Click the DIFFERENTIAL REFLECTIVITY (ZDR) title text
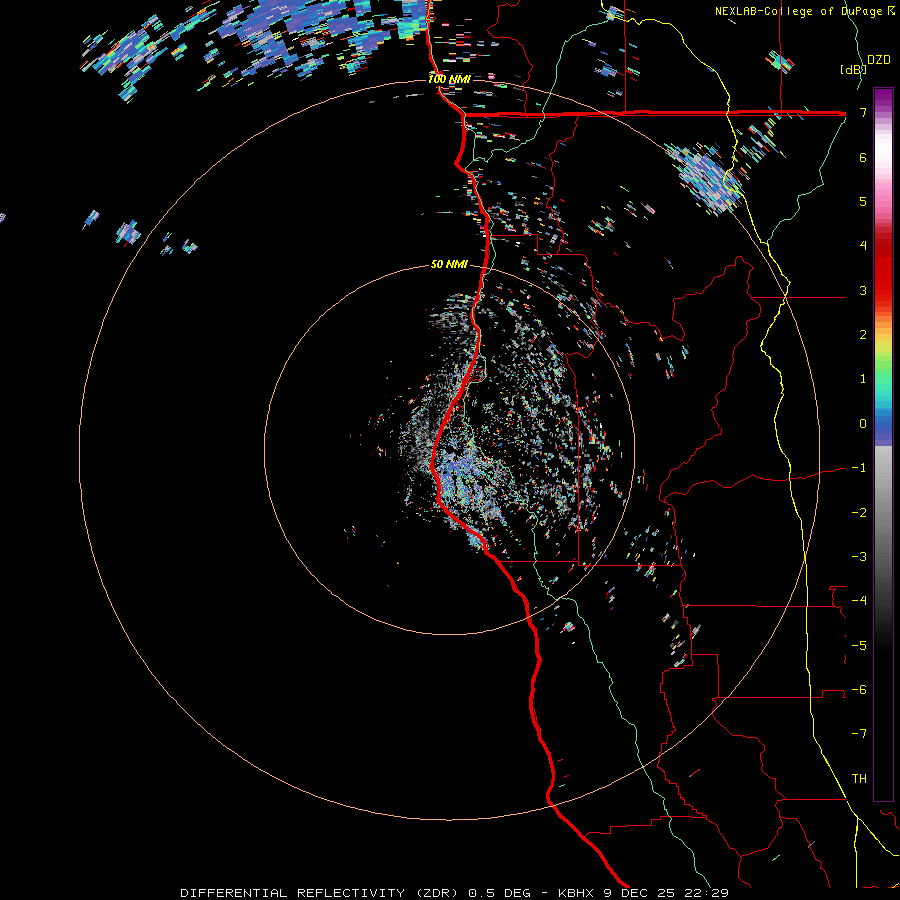 (321, 893)
